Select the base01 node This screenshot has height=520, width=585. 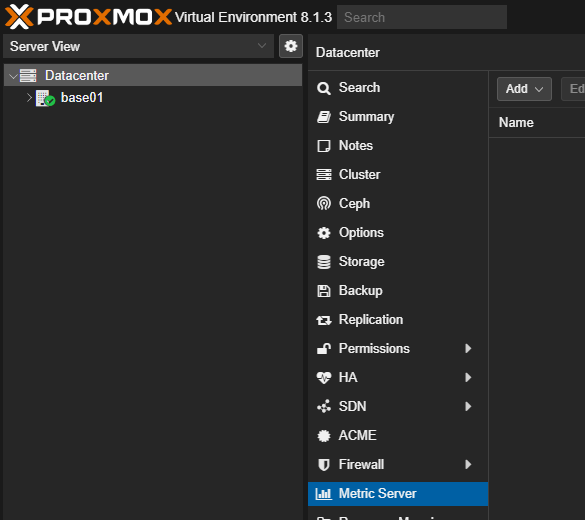pyautogui.click(x=82, y=98)
